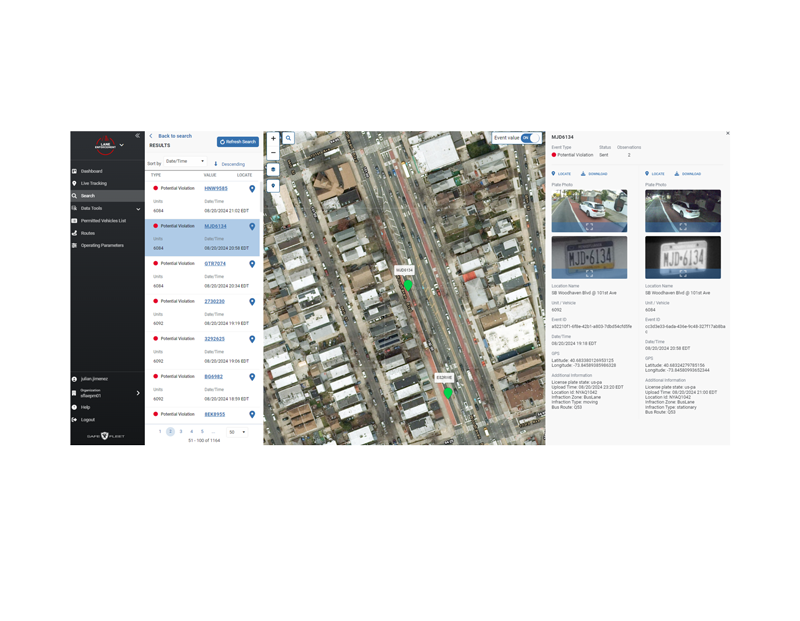Viewport: 800px width, 621px height.
Task: Click the map pin marker tool button
Action: 273,186
